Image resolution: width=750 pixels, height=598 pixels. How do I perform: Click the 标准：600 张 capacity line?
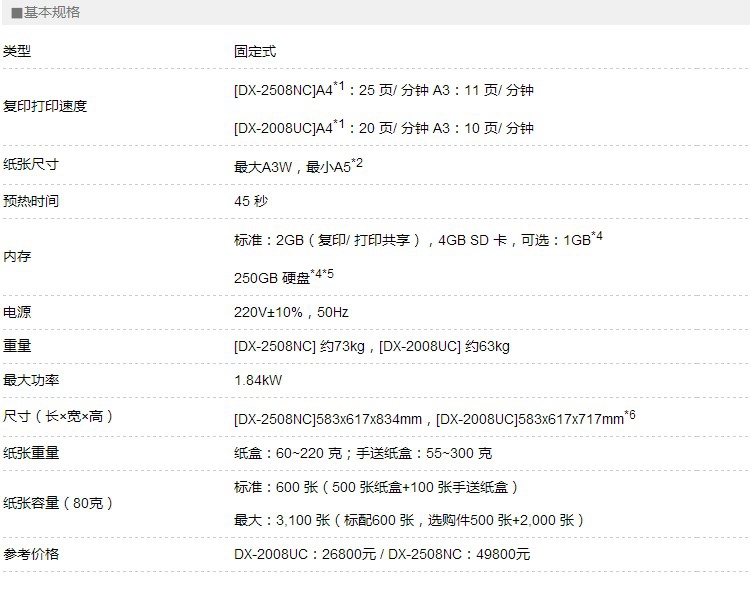376,487
